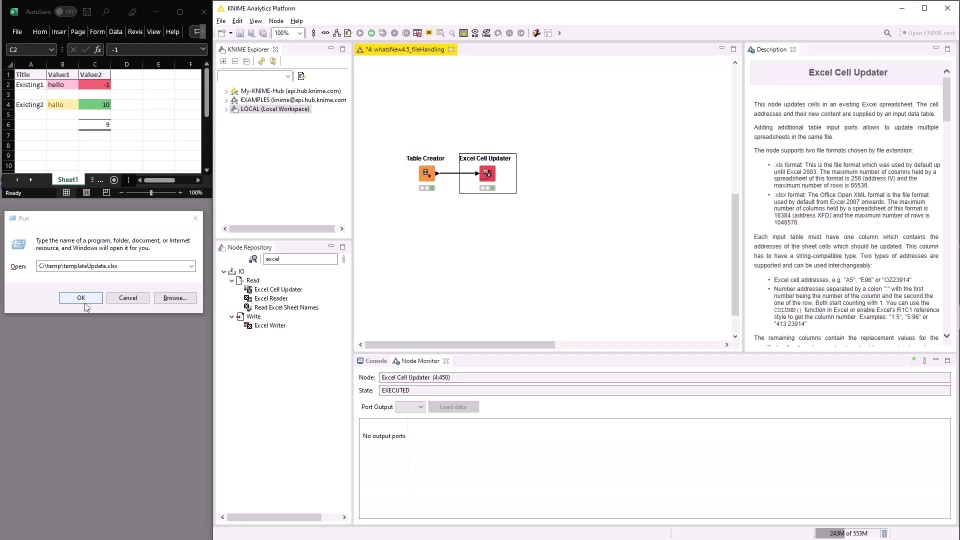
Task: Select Excel cell containing Existing2
Action: tap(30, 105)
